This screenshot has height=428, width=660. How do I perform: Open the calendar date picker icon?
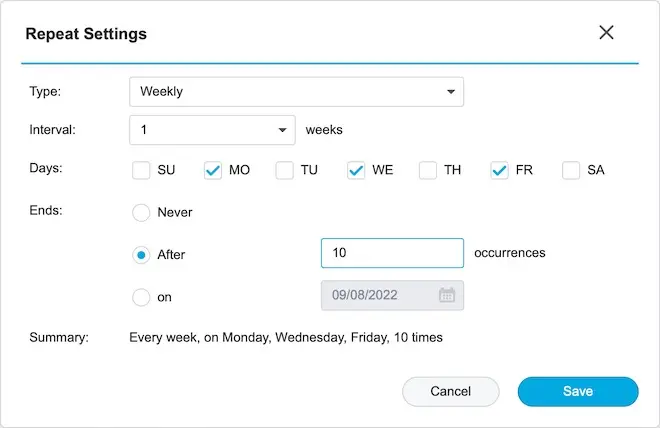[447, 295]
